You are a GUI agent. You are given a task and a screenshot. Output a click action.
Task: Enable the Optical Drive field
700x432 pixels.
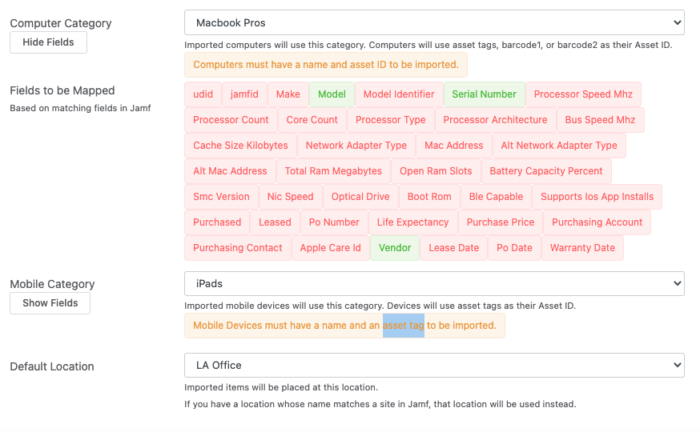[x=360, y=197]
